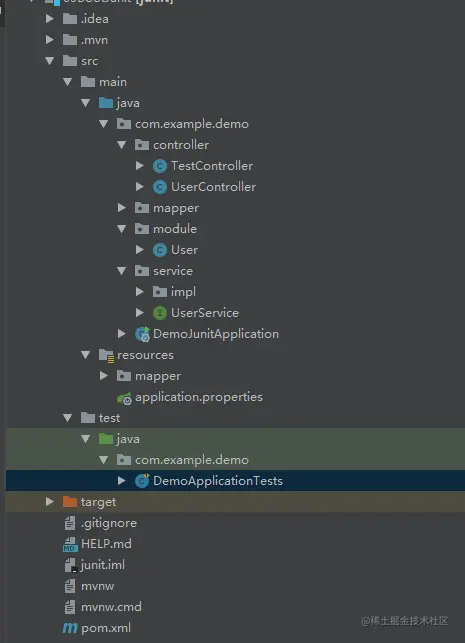Click the DemoJunitApplication Spring Boot icon

pos(142,334)
